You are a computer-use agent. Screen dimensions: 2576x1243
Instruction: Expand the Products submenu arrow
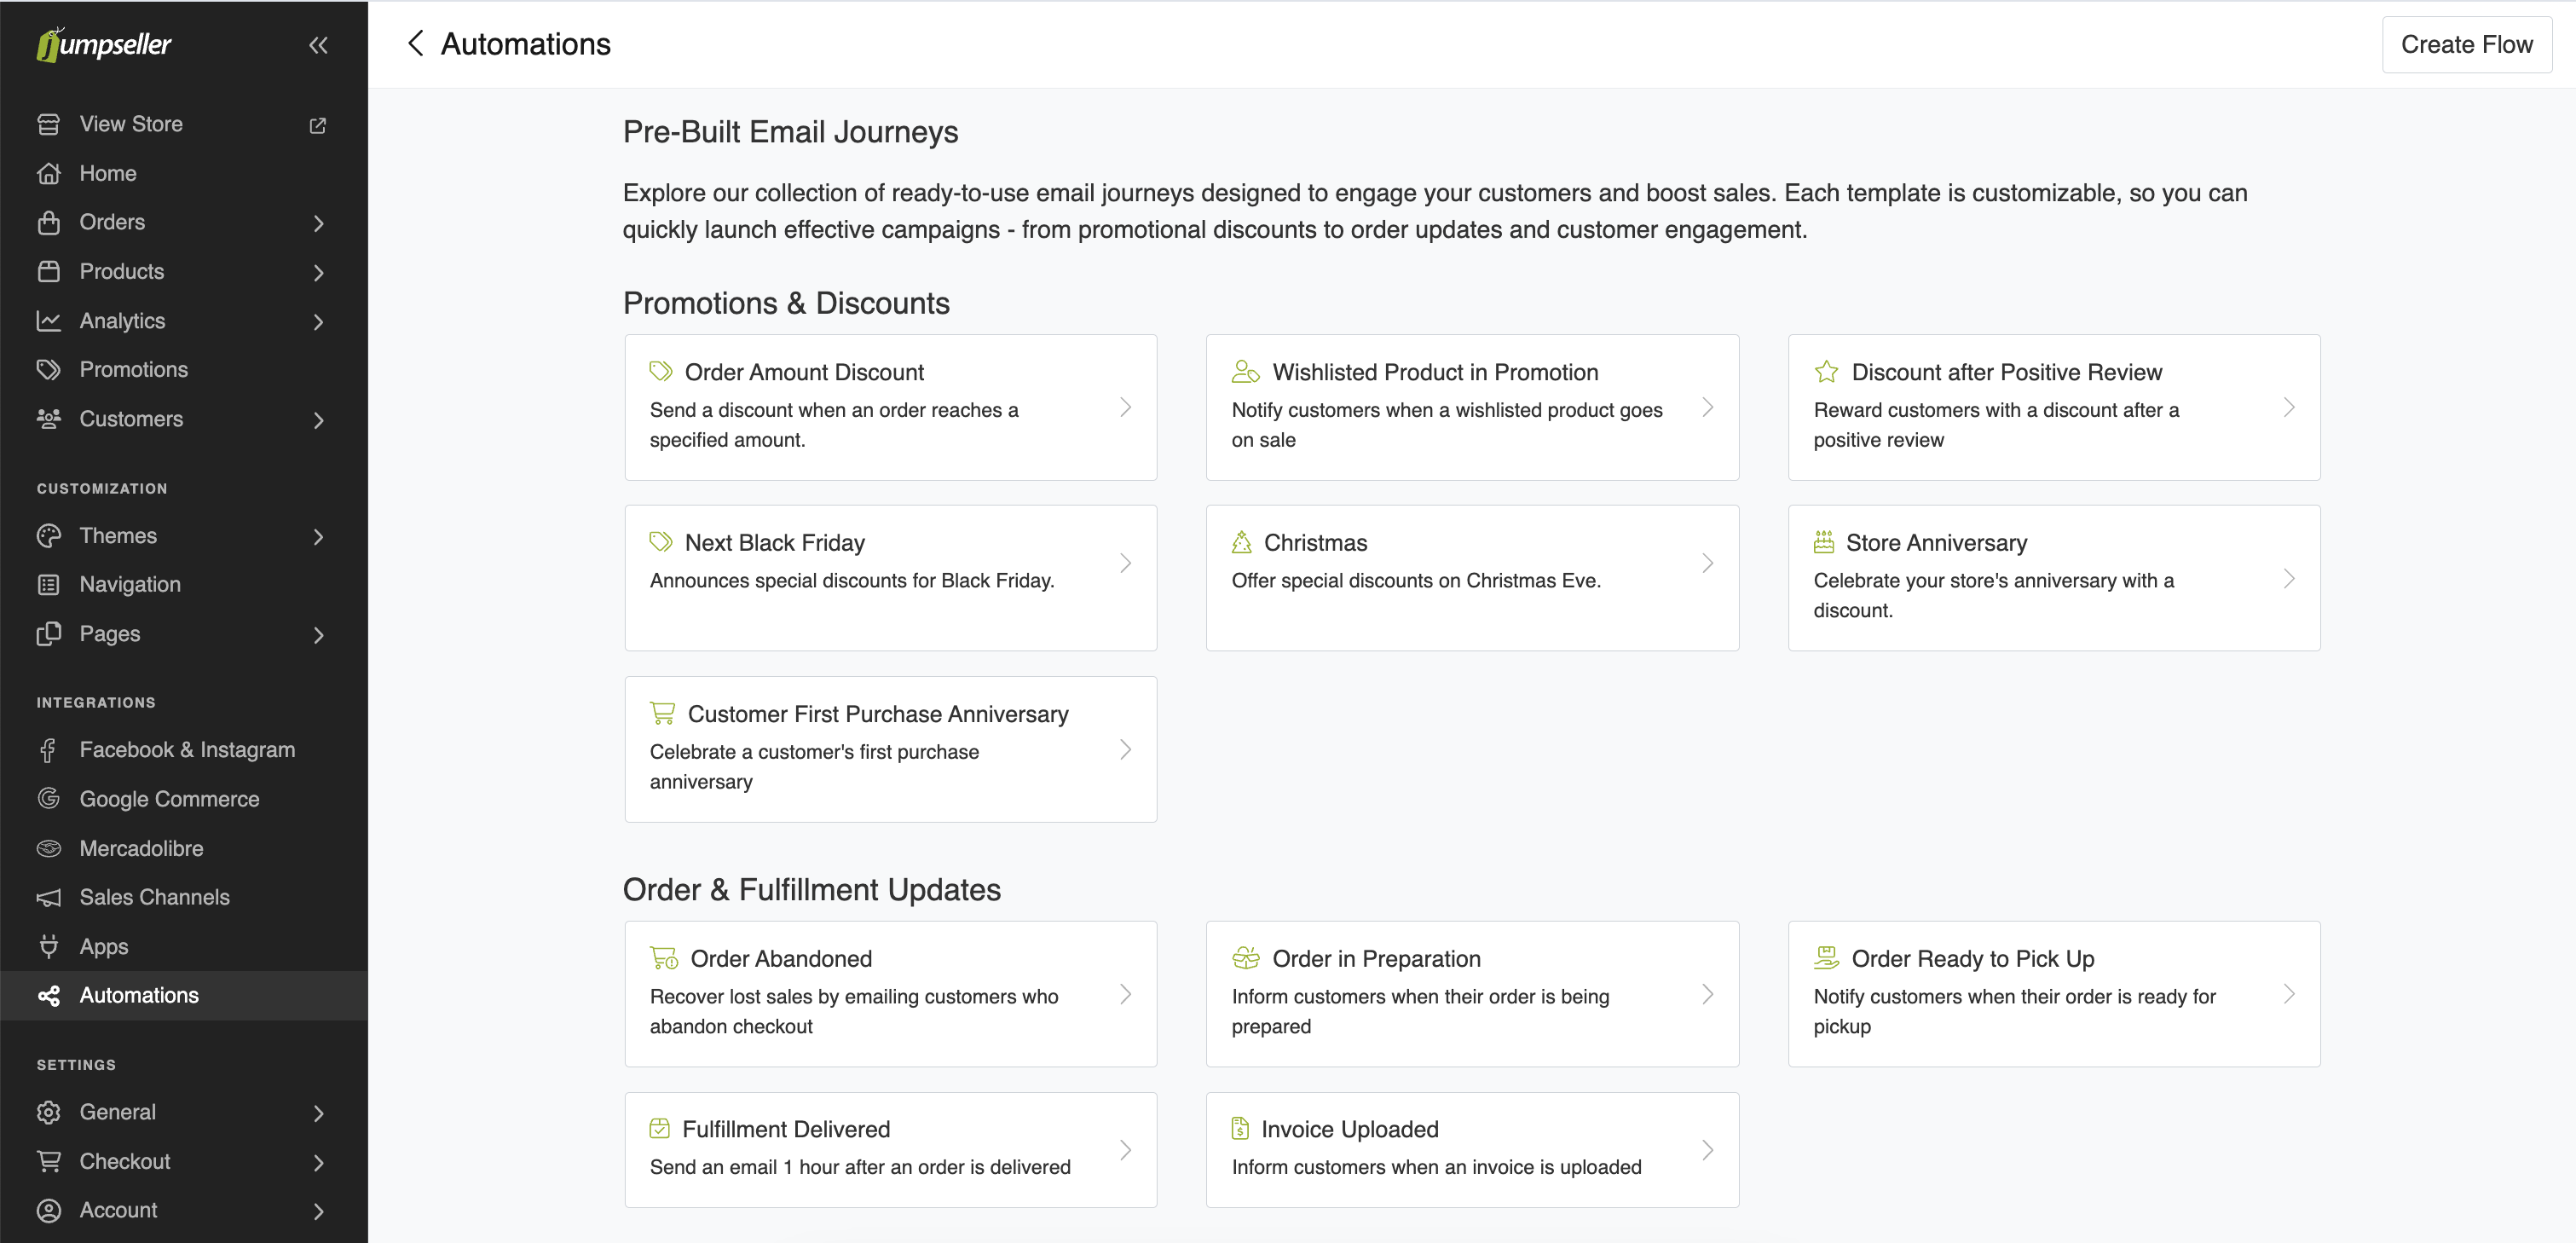tap(318, 272)
